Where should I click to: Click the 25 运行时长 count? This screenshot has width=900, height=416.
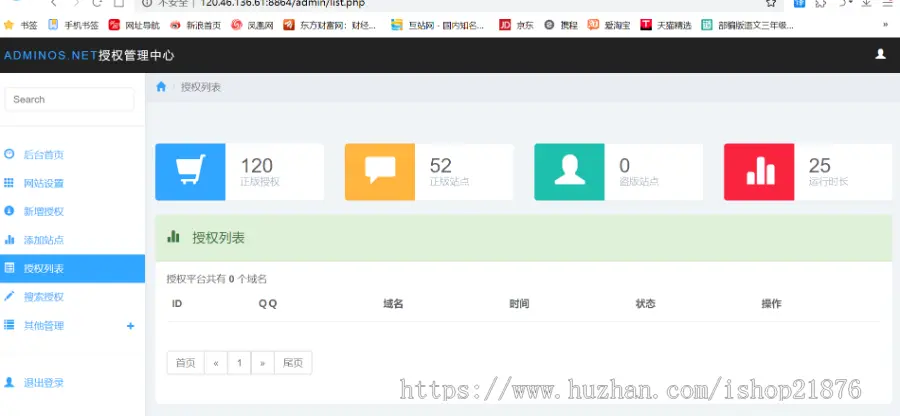click(x=820, y=166)
